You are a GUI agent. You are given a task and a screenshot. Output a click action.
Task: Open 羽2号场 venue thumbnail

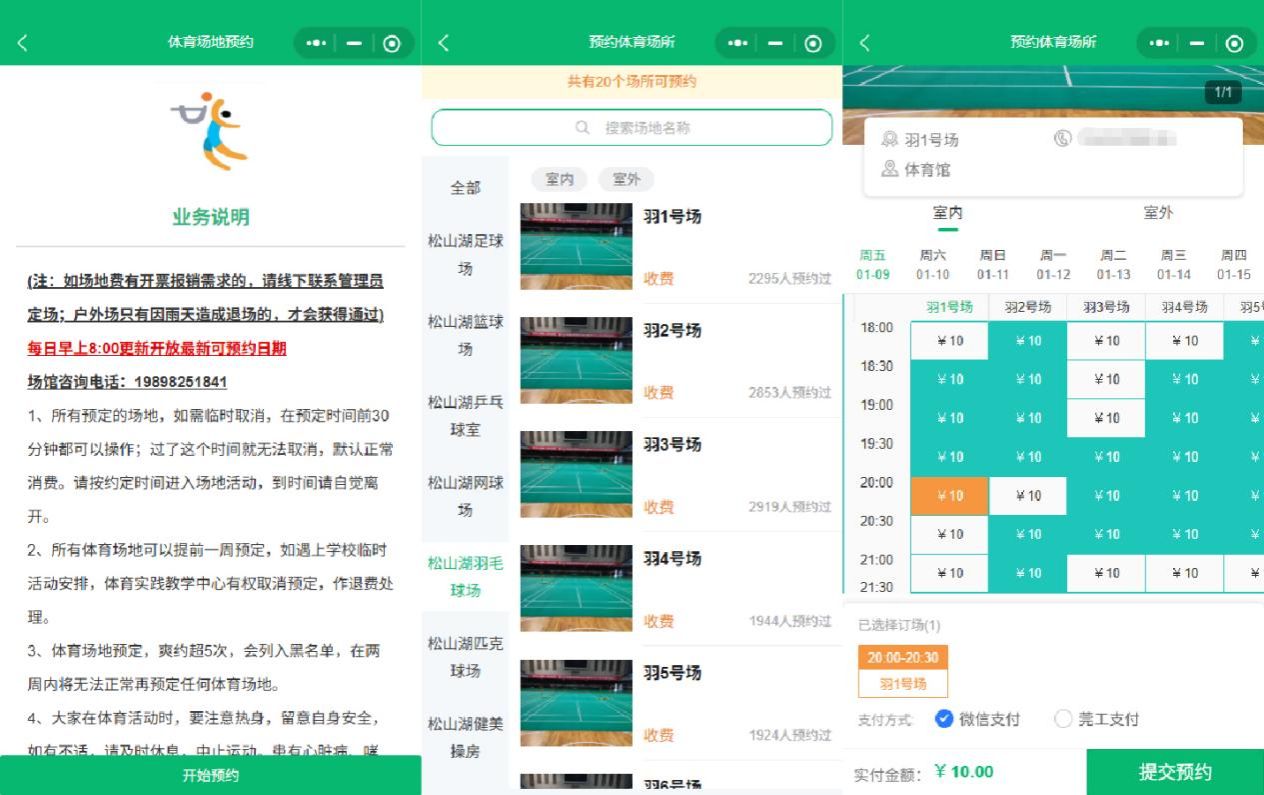(576, 361)
